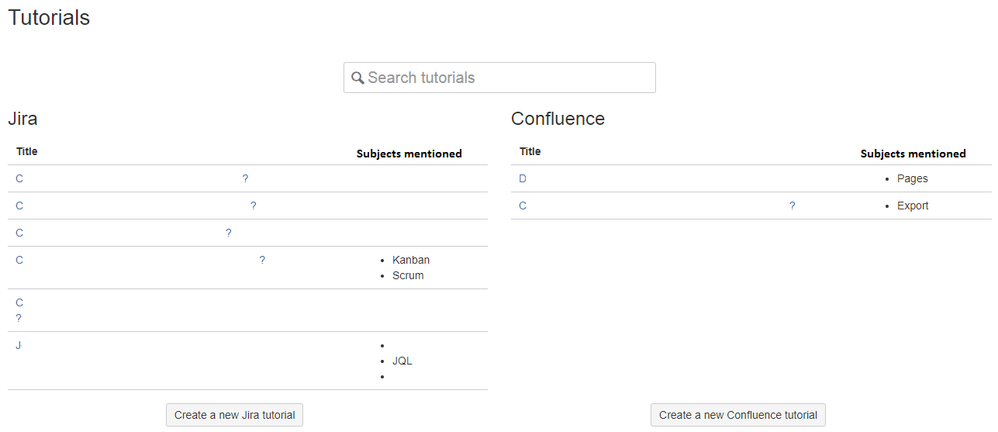
Task: Open Jira tutorial link mentioning Kanban and Scrum
Action: 19,261
